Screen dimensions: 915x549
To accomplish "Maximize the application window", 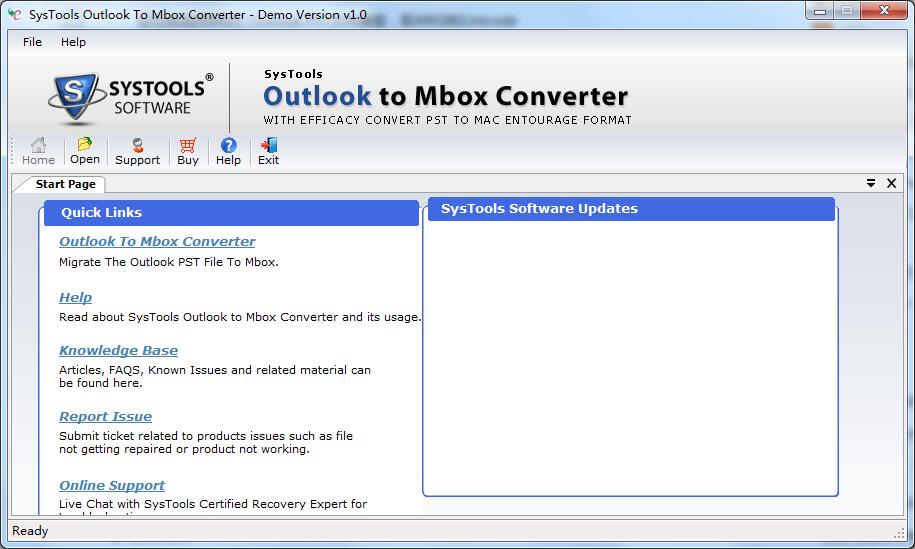I will click(x=846, y=11).
